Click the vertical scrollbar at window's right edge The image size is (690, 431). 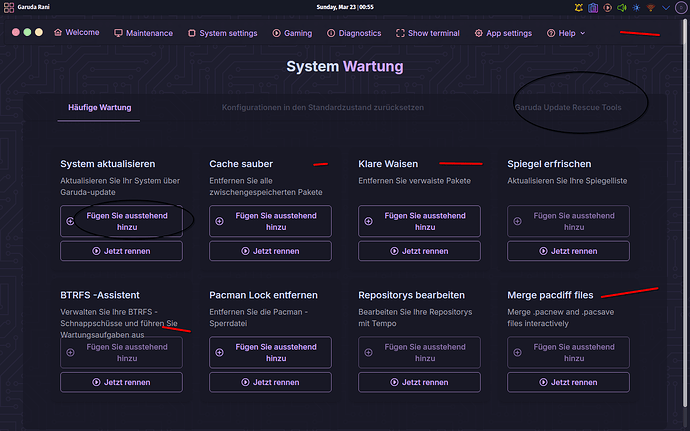pyautogui.click(x=685, y=211)
